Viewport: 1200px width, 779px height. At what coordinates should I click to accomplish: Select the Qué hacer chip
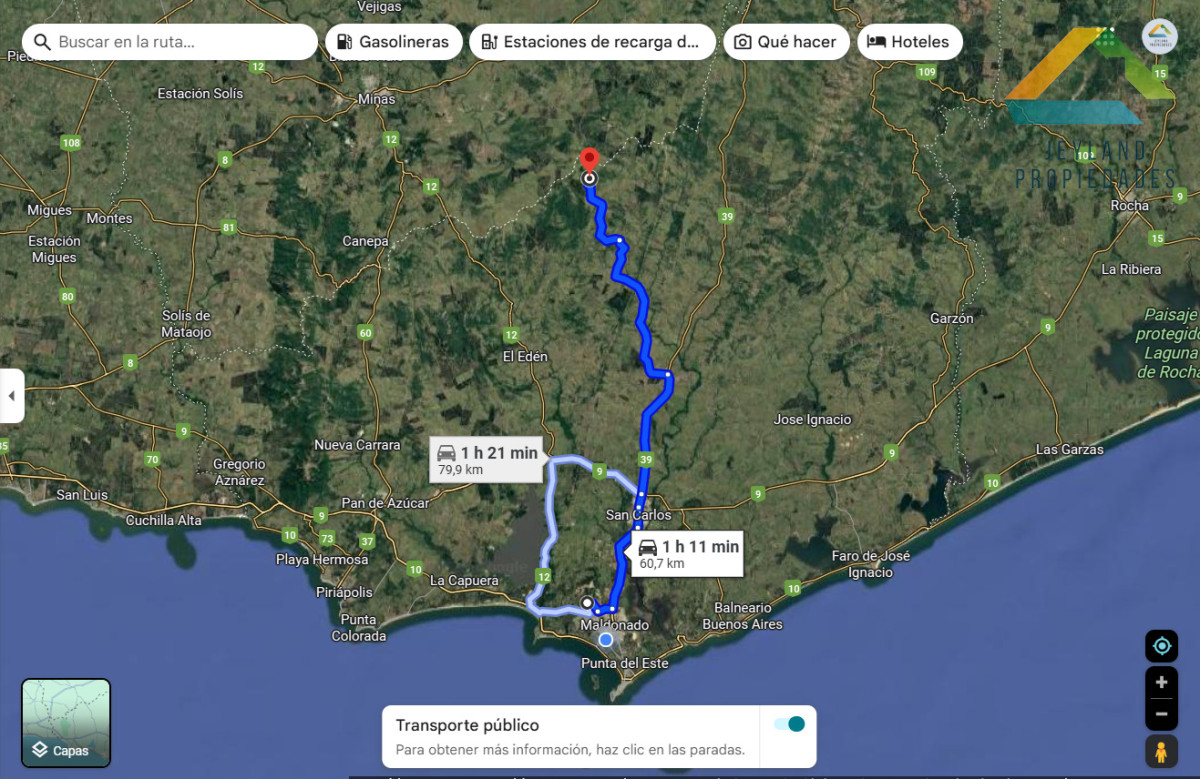[786, 42]
